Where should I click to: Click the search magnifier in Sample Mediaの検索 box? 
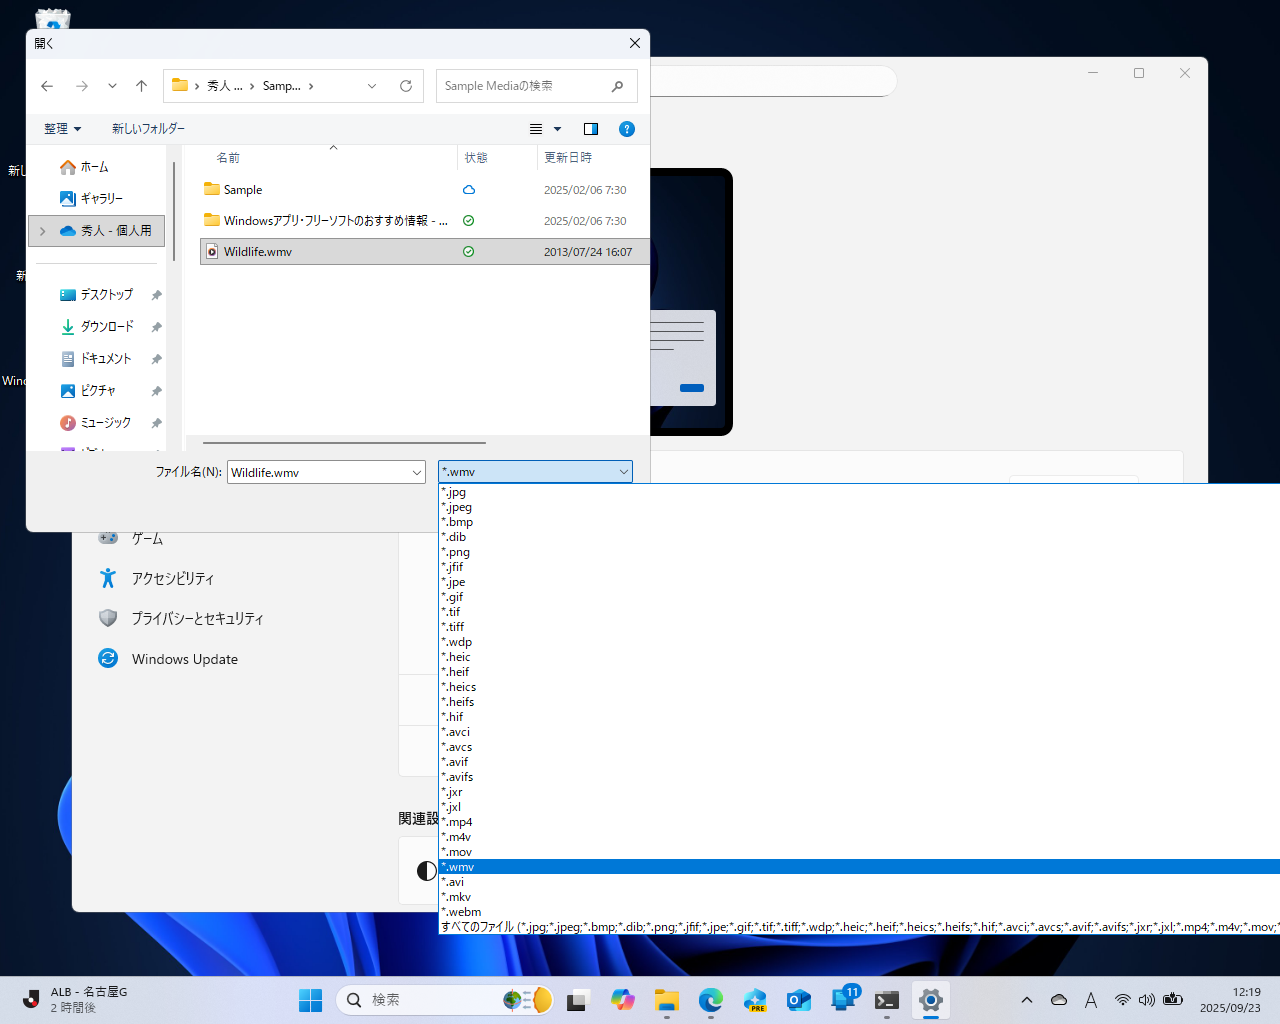(617, 86)
